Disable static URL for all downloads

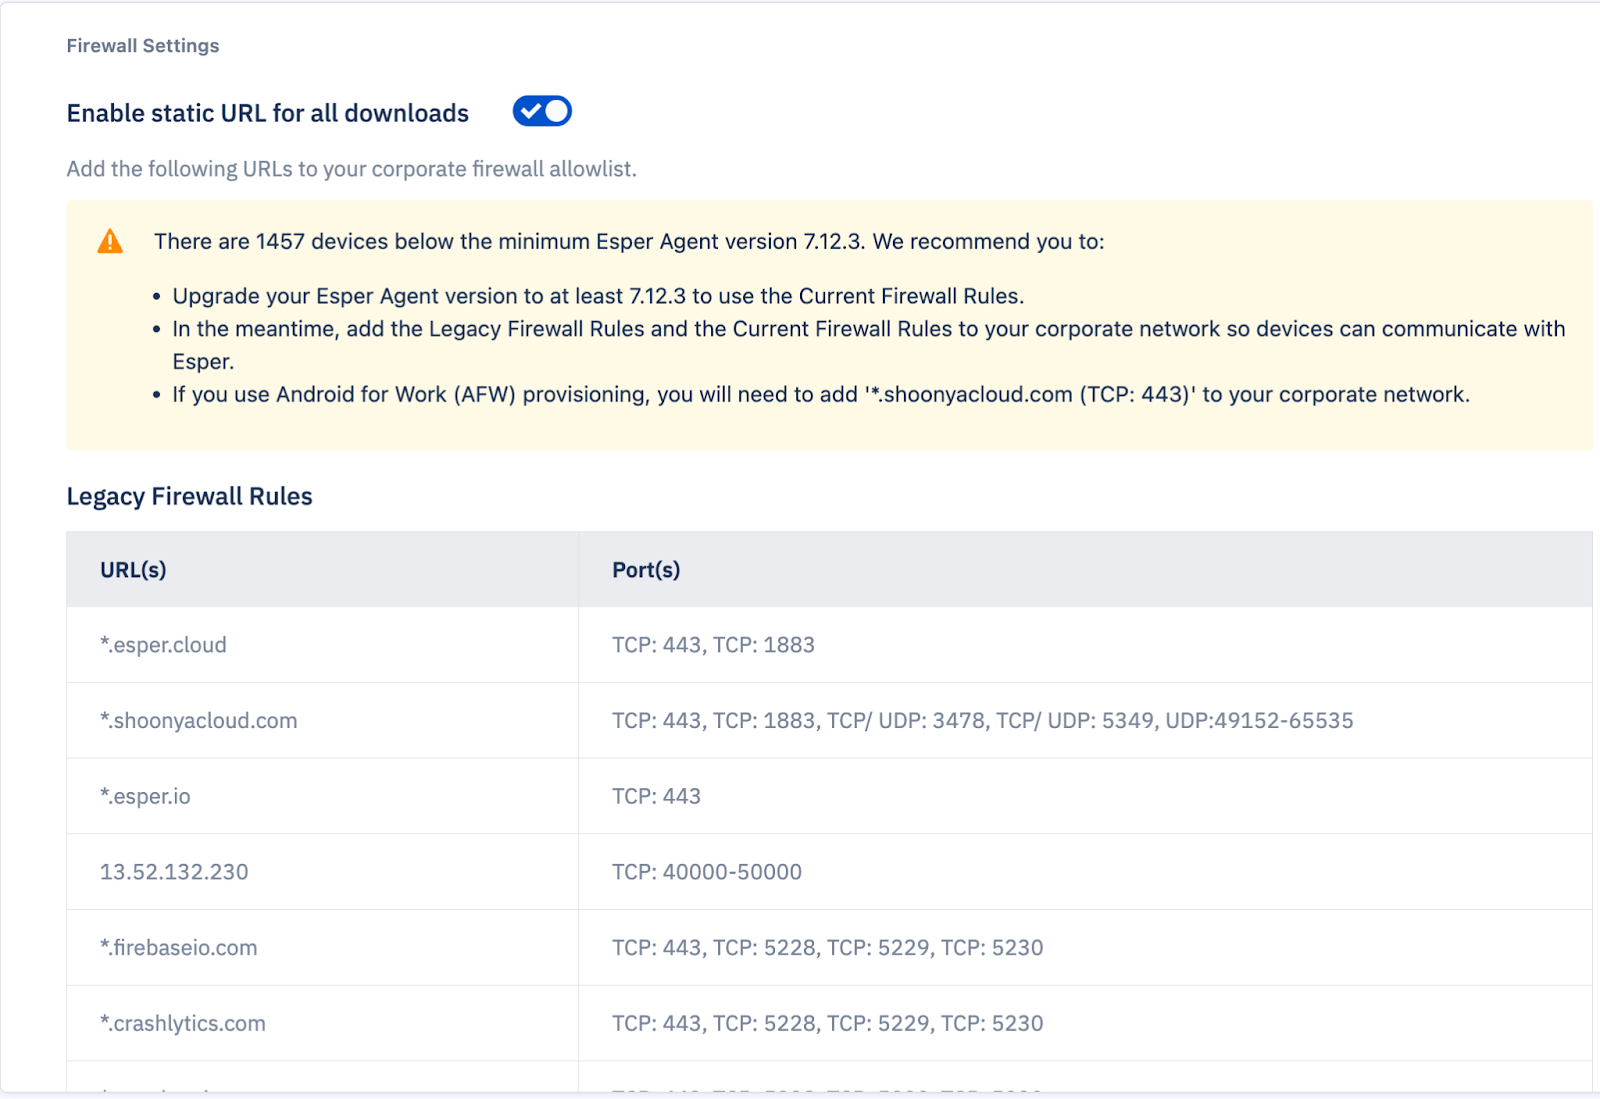point(541,111)
